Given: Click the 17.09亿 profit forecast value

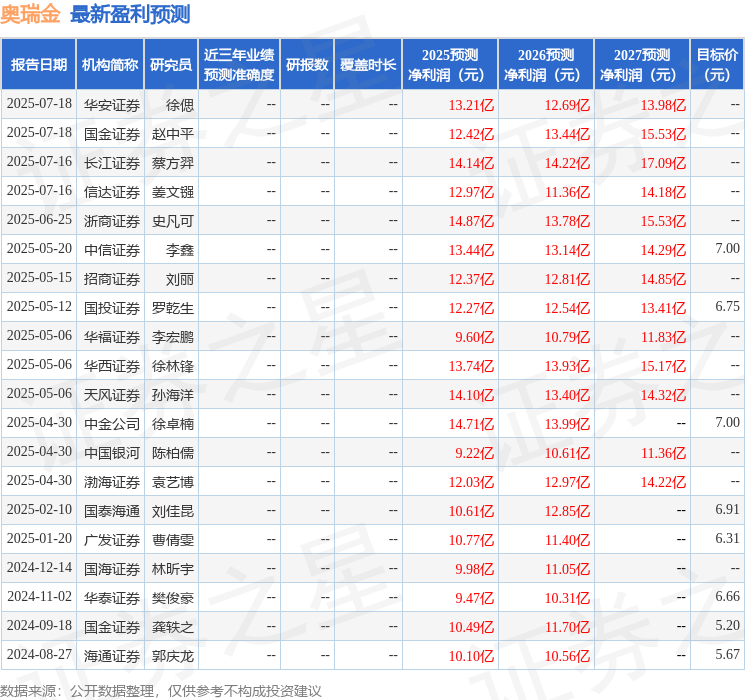Looking at the screenshot, I should tap(663, 162).
